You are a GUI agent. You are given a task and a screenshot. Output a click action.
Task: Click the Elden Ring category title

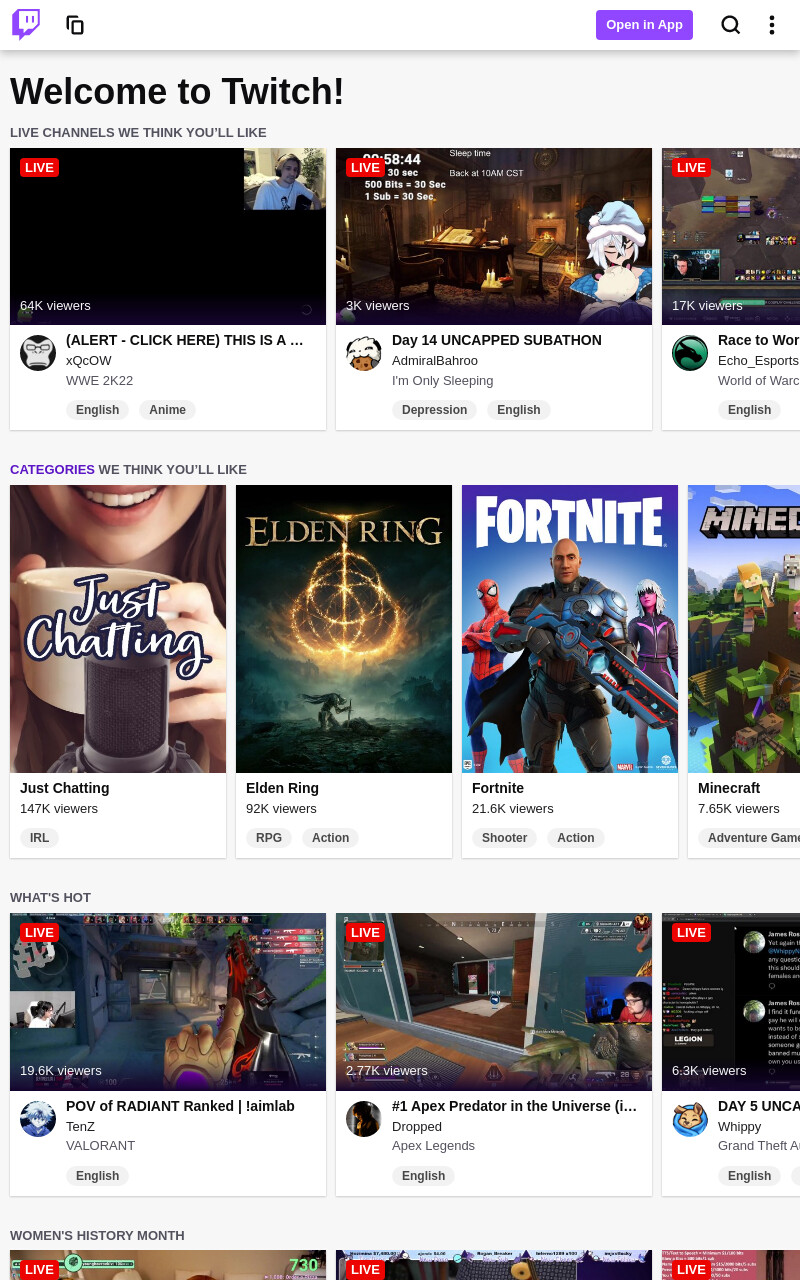282,788
